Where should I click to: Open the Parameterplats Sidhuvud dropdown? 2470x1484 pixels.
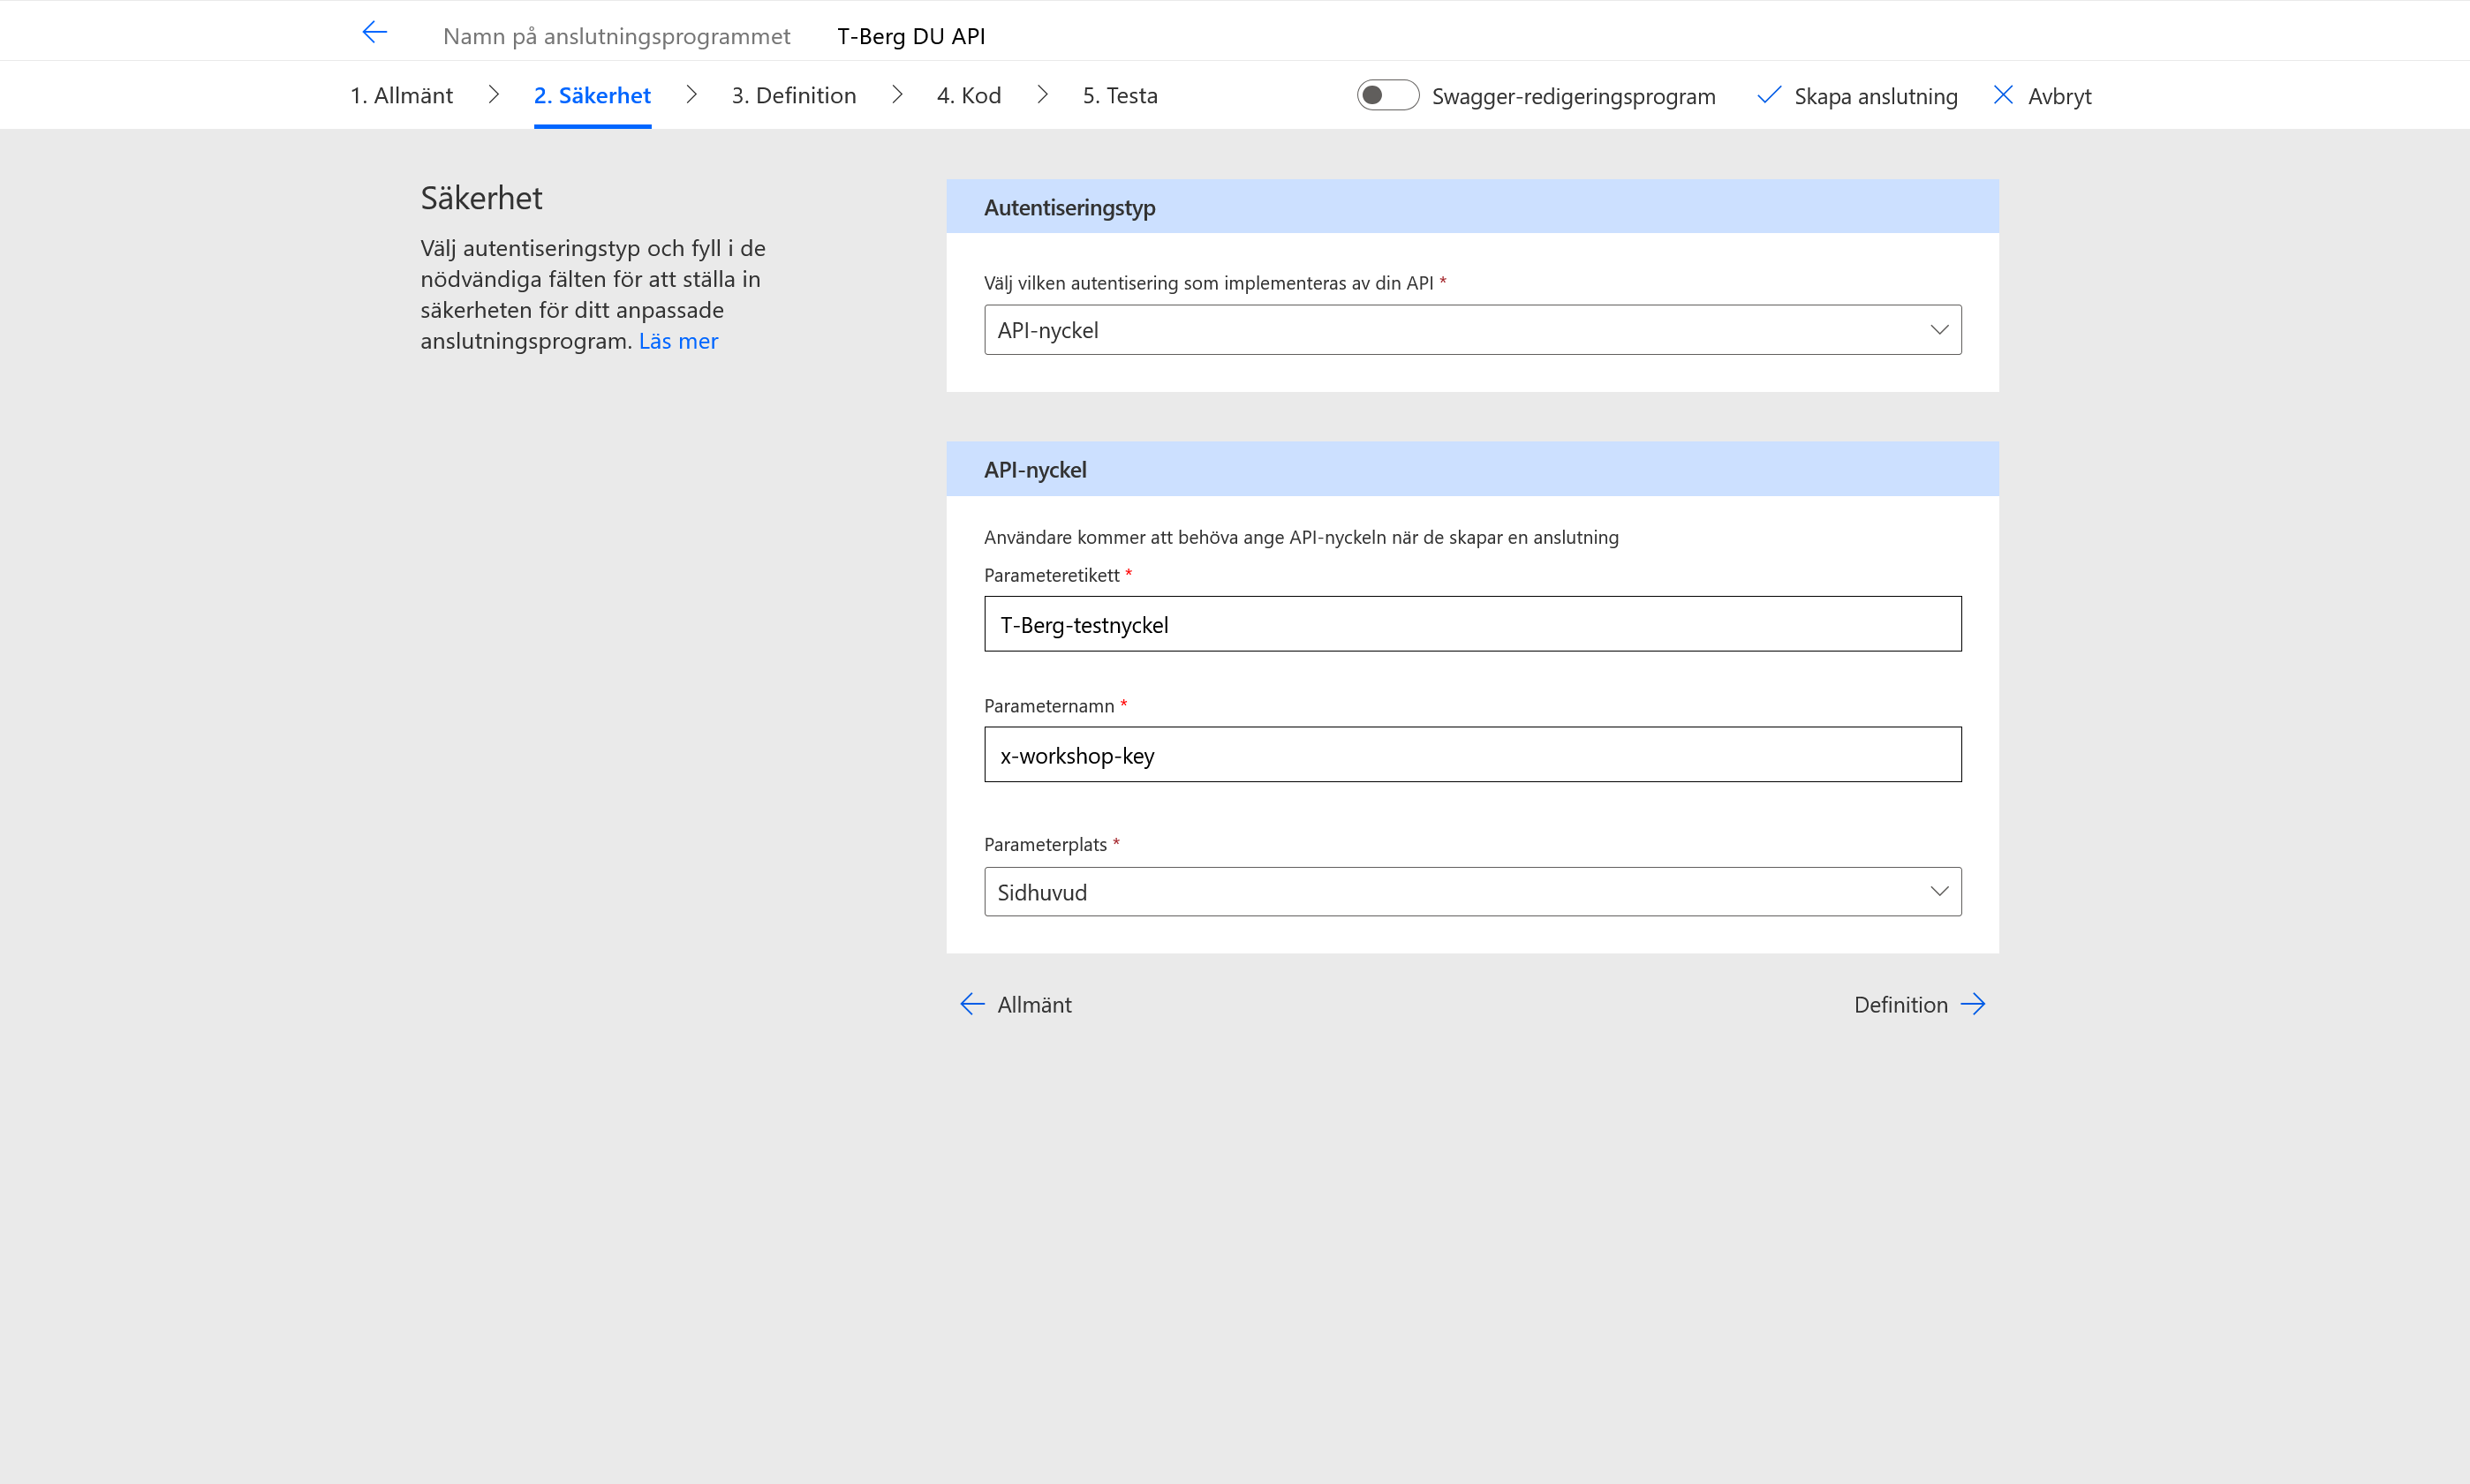coord(1472,892)
